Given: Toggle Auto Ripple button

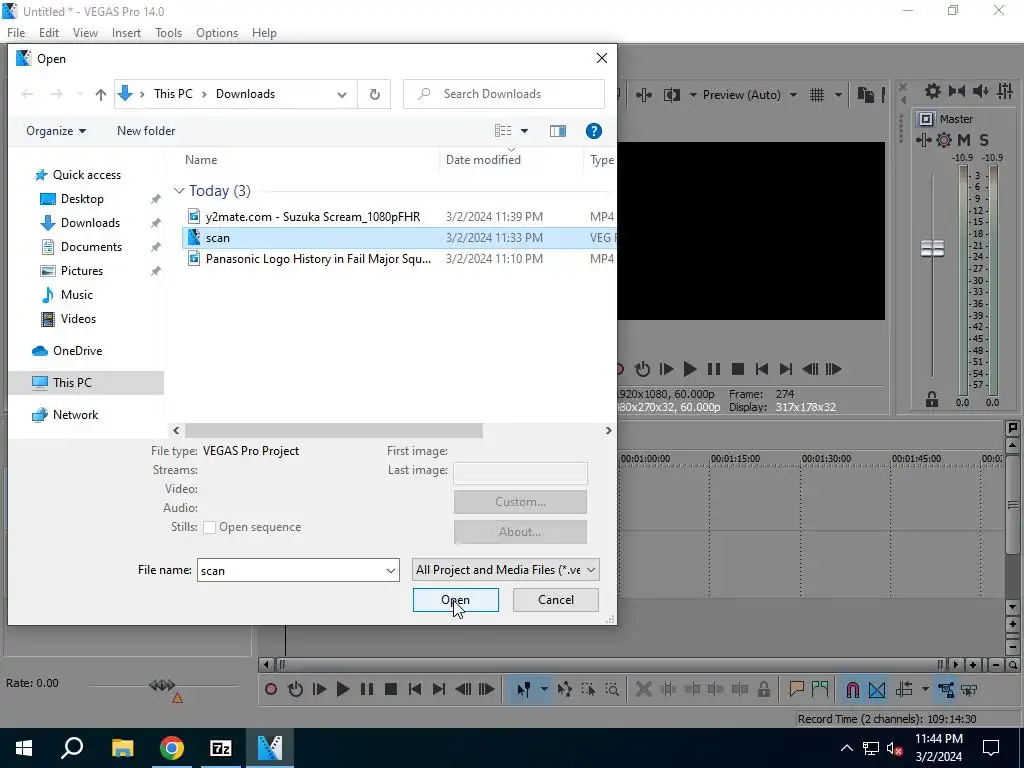Looking at the screenshot, I should (904, 690).
